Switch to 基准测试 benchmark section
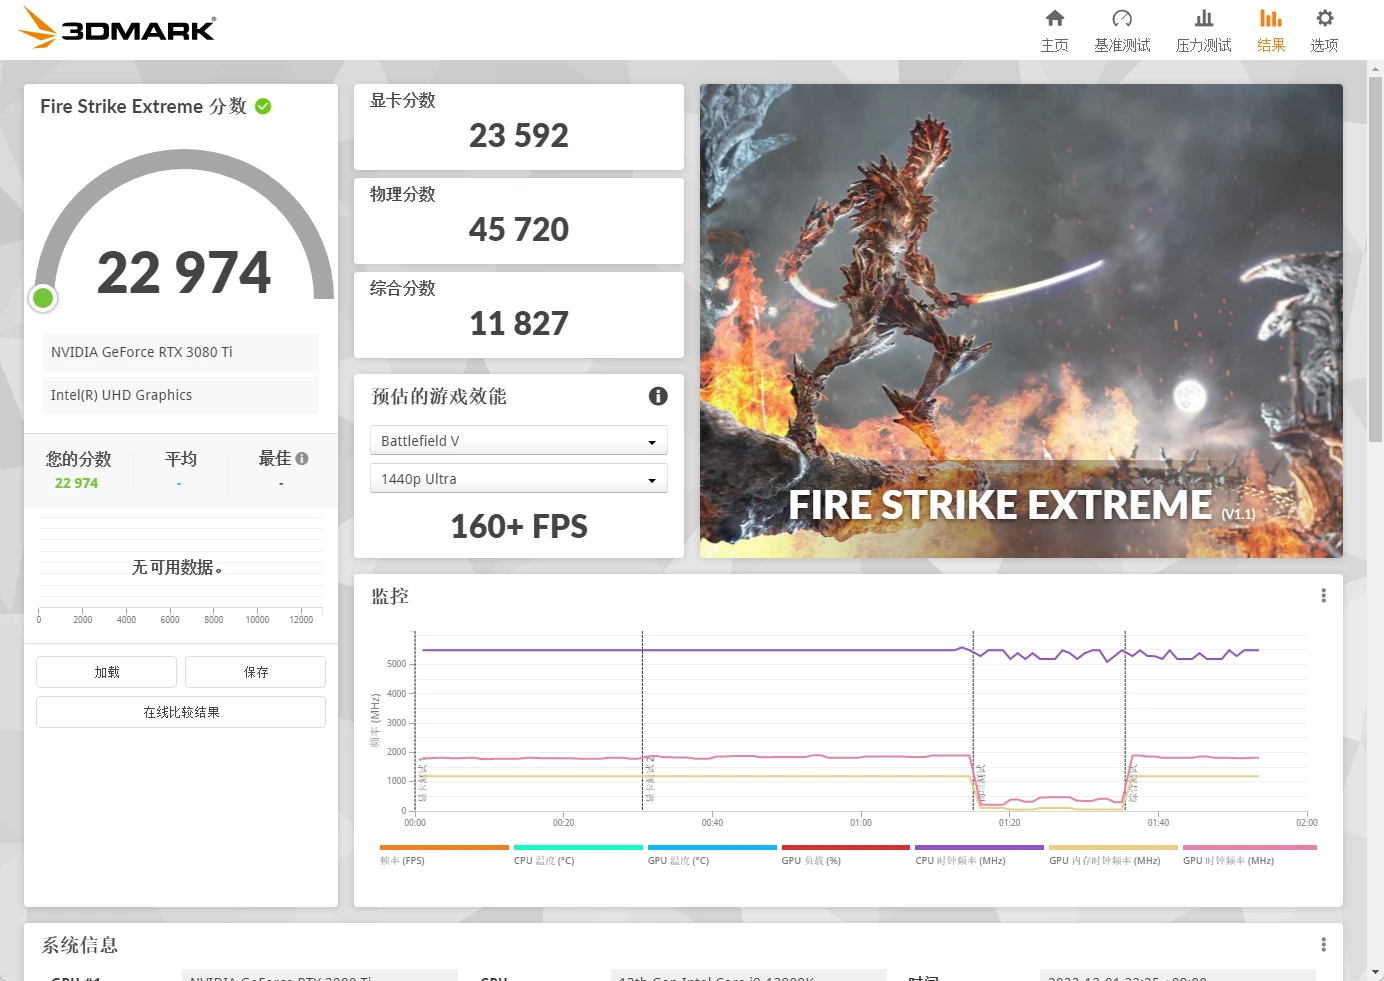The width and height of the screenshot is (1384, 981). 1122,28
